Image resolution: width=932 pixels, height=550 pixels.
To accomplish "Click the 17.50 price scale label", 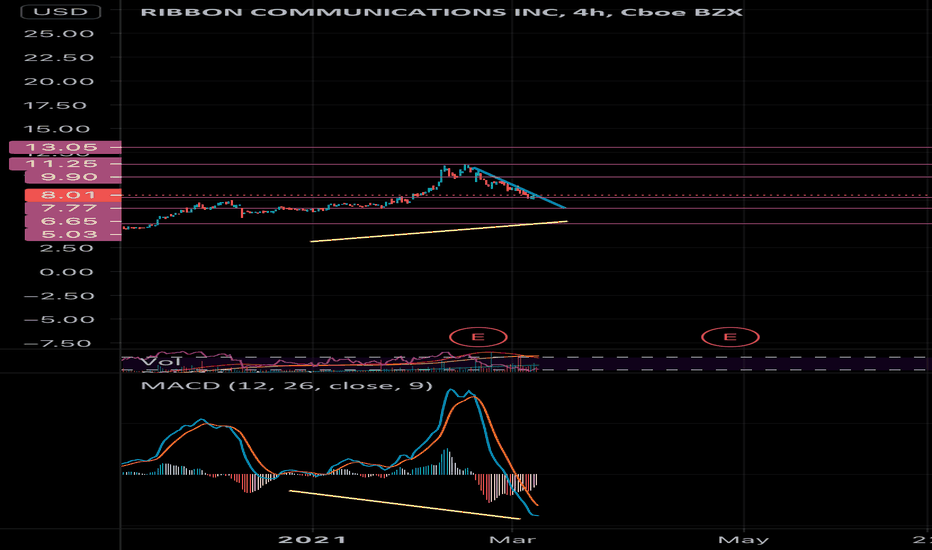I will tap(55, 105).
